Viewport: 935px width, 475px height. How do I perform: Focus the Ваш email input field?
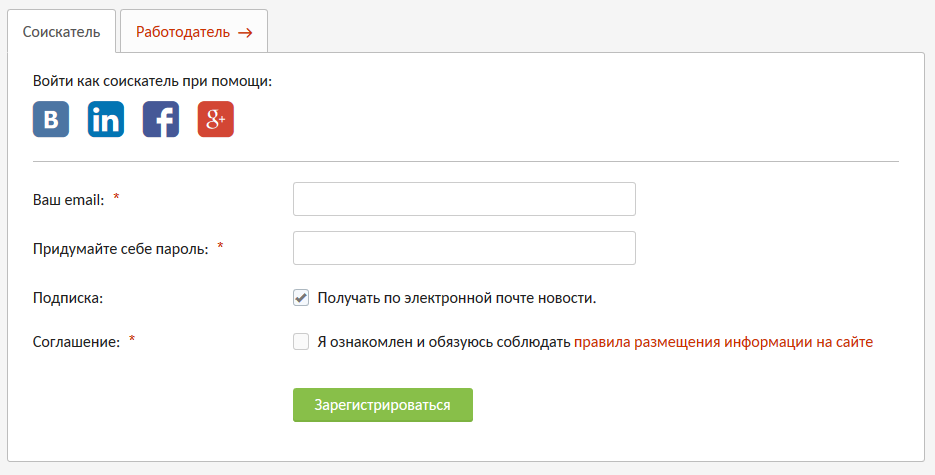464,199
